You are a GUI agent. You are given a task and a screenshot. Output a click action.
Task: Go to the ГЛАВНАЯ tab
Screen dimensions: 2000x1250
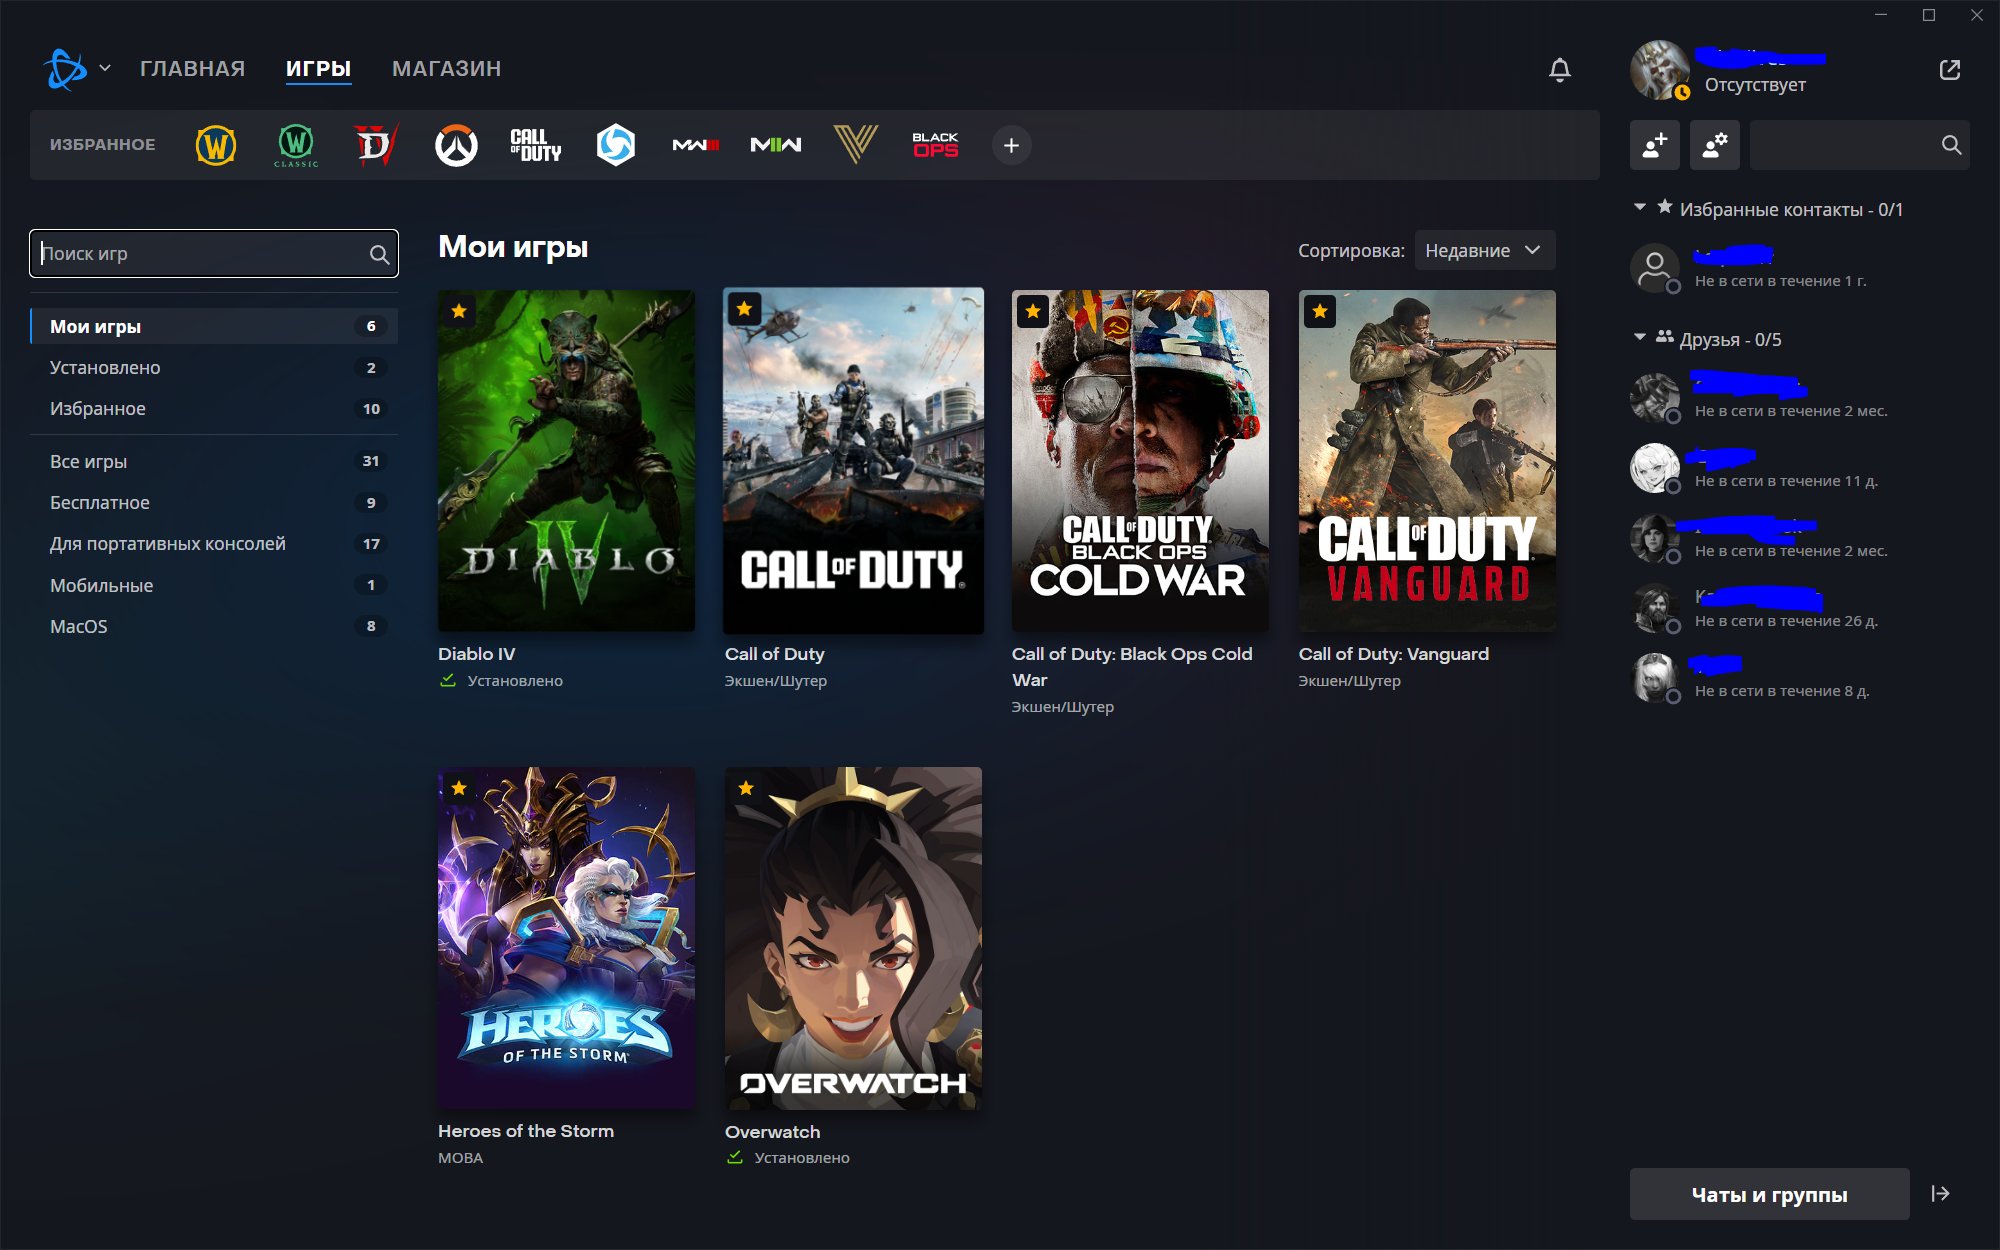point(192,69)
